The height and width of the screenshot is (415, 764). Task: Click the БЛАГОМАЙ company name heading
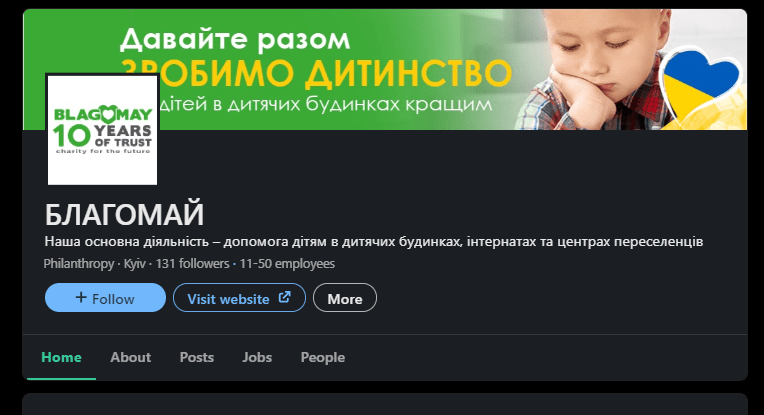pyautogui.click(x=124, y=214)
